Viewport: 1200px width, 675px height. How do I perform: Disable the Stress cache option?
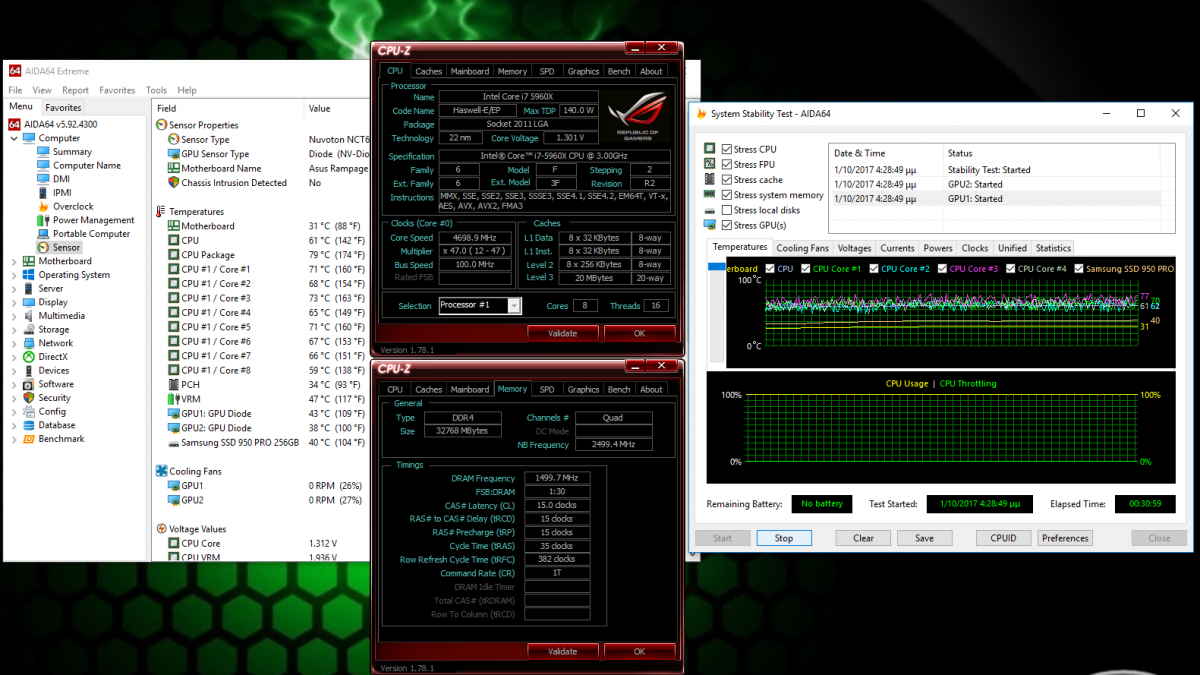pos(726,180)
